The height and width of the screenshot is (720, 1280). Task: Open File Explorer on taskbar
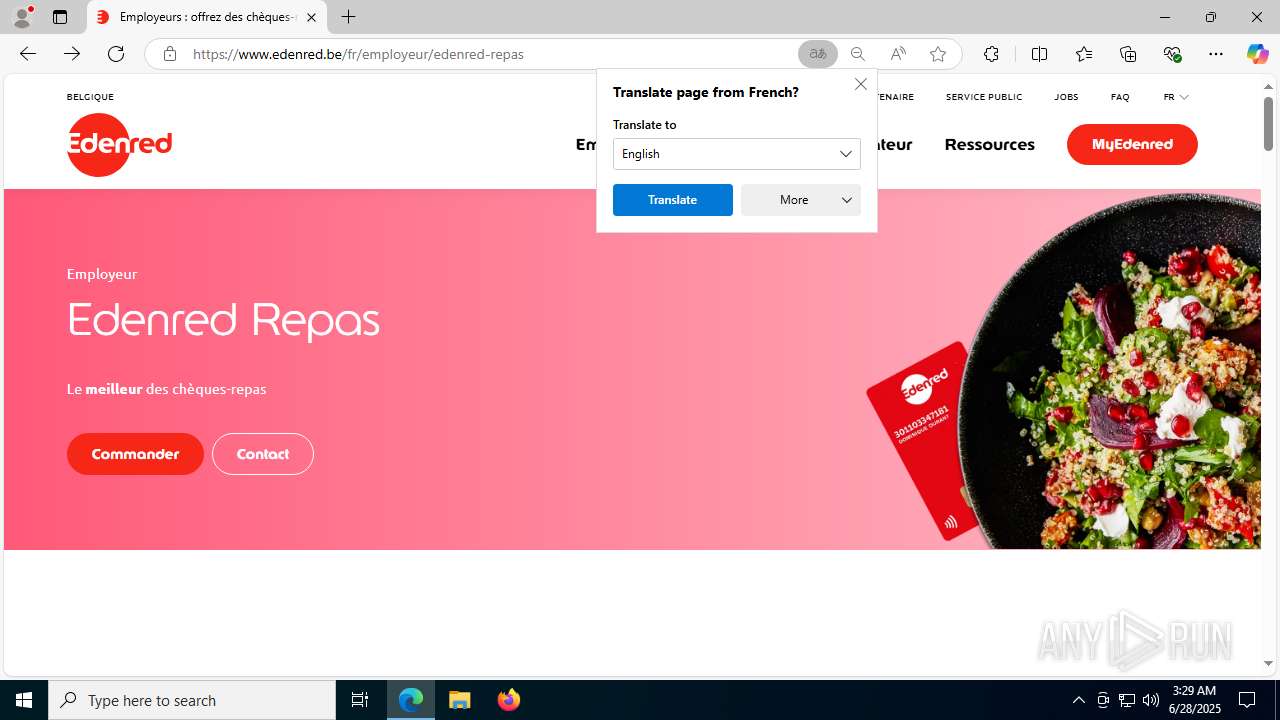(459, 700)
